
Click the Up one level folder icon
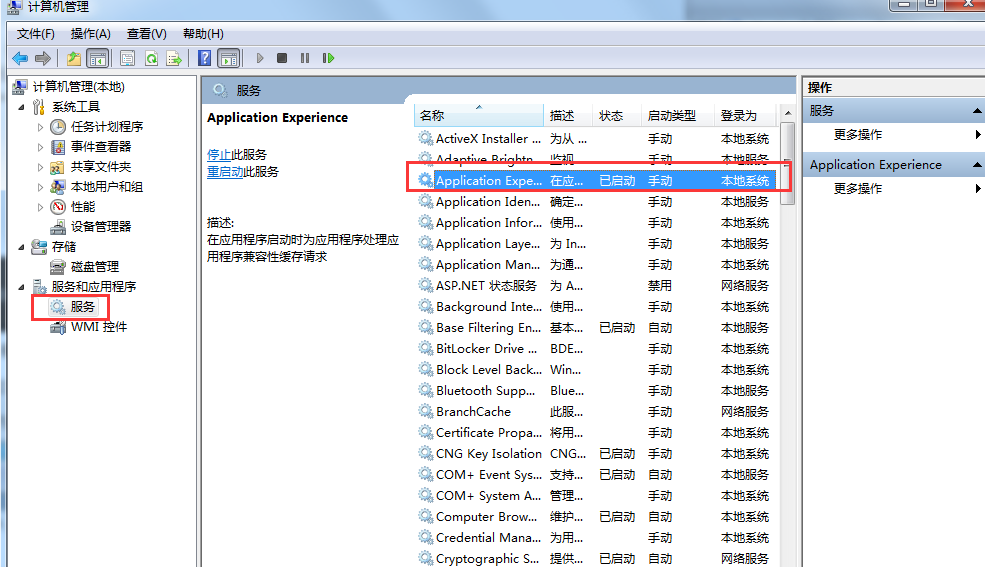coord(74,58)
